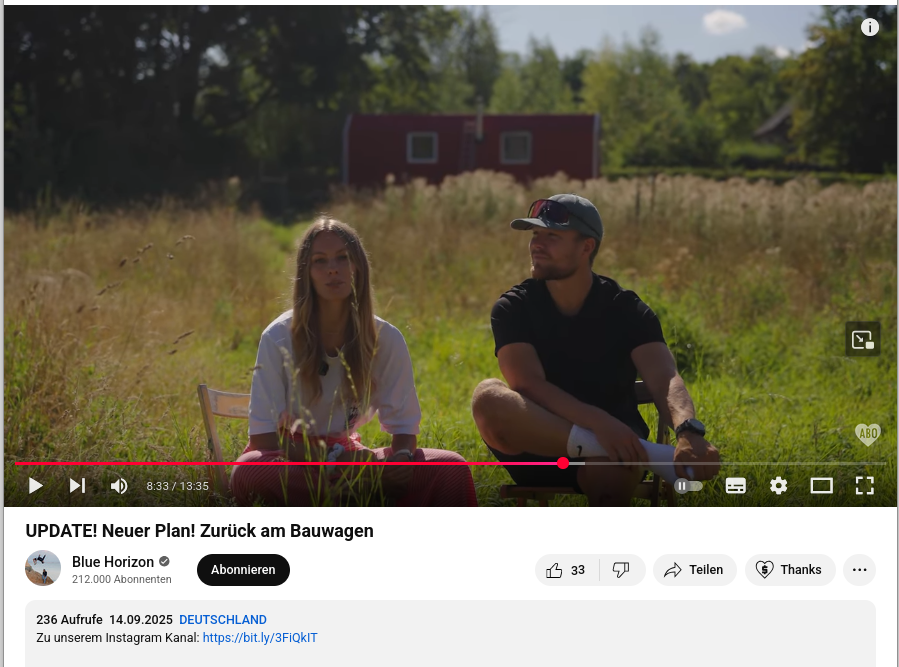899x667 pixels.
Task: Toggle the autoplay switch
Action: point(688,486)
